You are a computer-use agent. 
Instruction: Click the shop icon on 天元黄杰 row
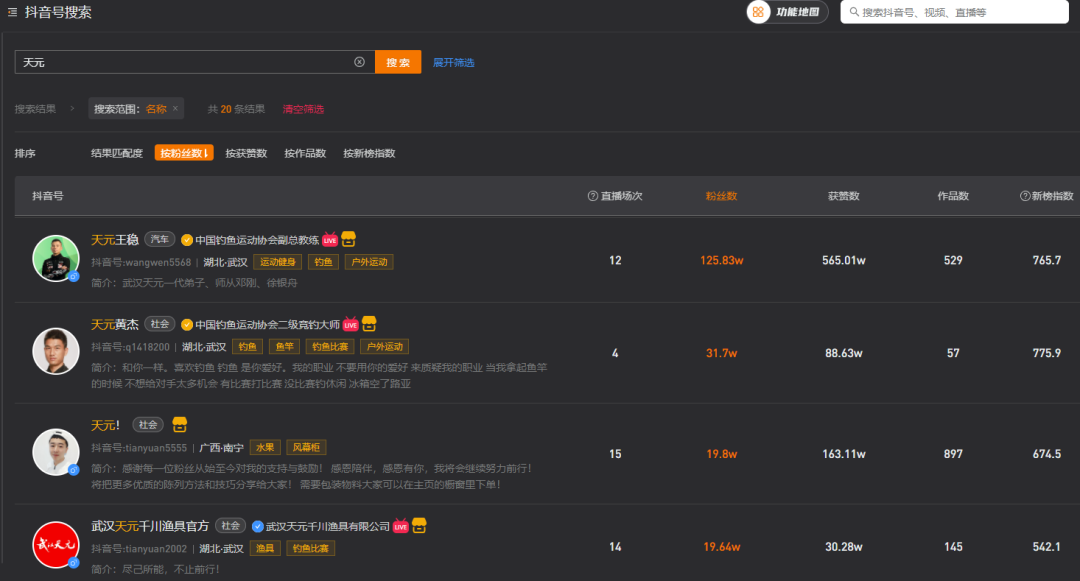click(369, 324)
